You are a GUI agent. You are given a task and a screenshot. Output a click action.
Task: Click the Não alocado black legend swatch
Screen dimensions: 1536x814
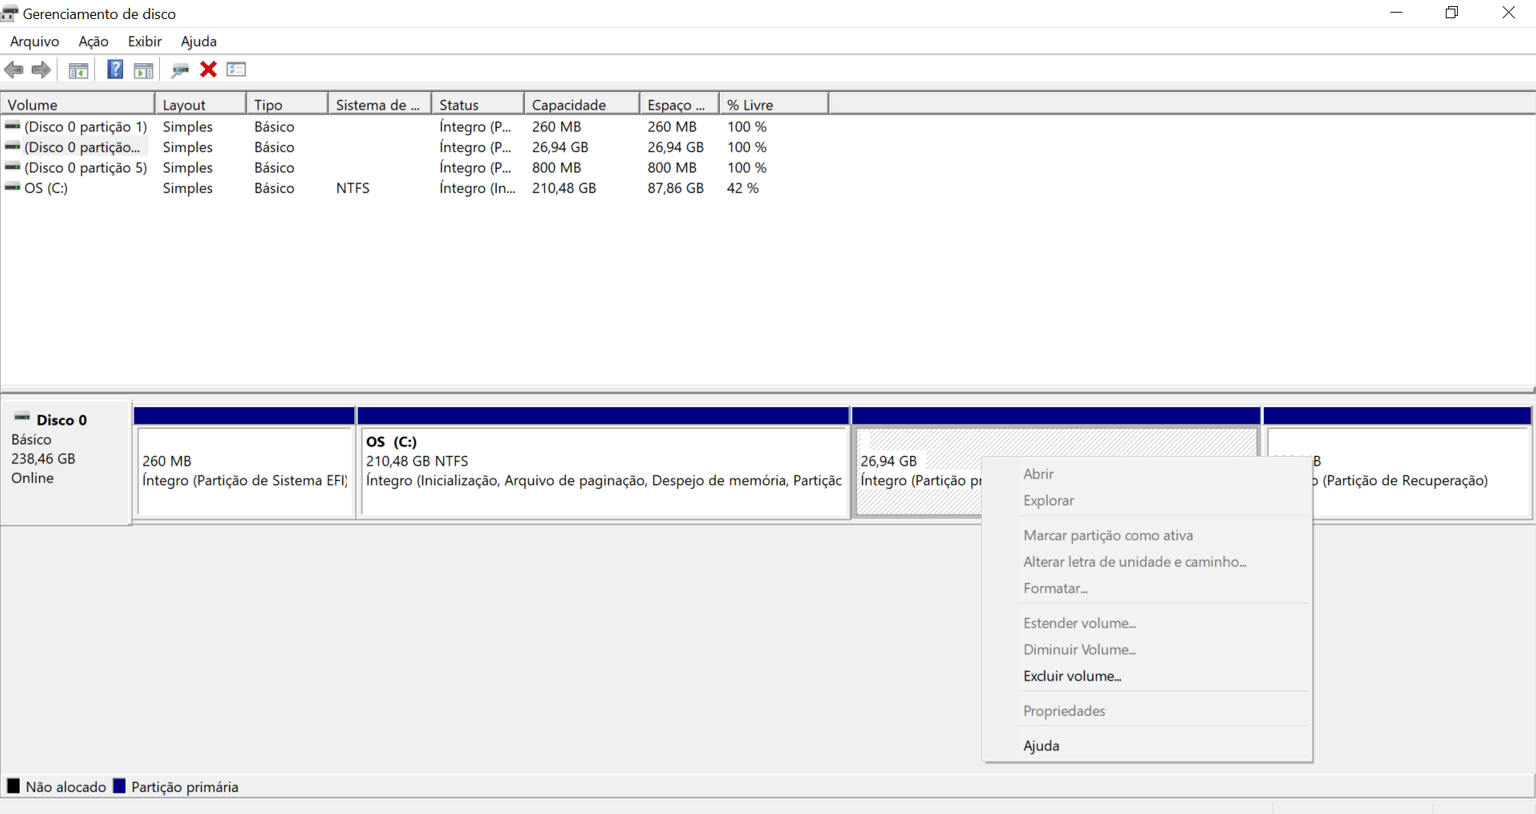pos(13,786)
